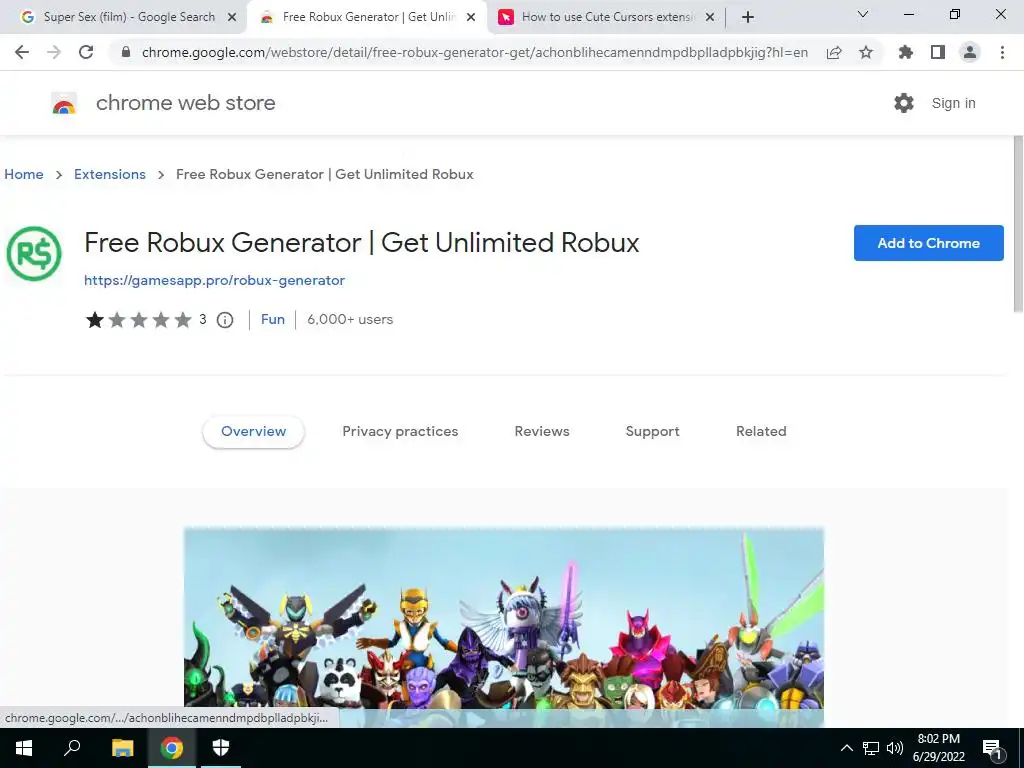Click the Roblox characters screenshot image
This screenshot has width=1024, height=768.
point(504,627)
